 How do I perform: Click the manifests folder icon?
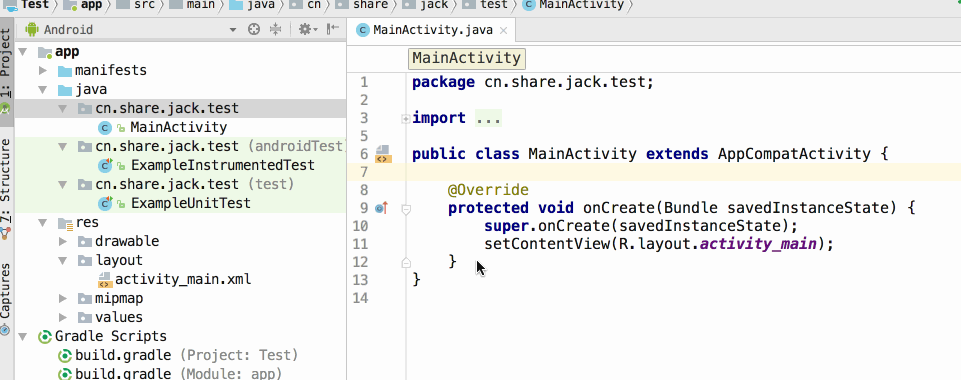point(65,71)
